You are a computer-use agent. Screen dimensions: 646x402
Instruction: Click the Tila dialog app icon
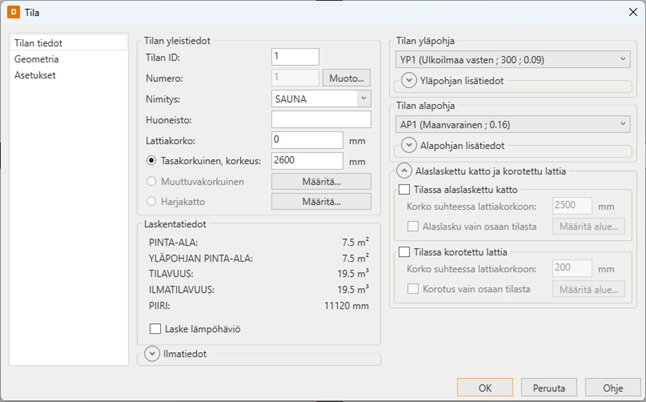(14, 11)
